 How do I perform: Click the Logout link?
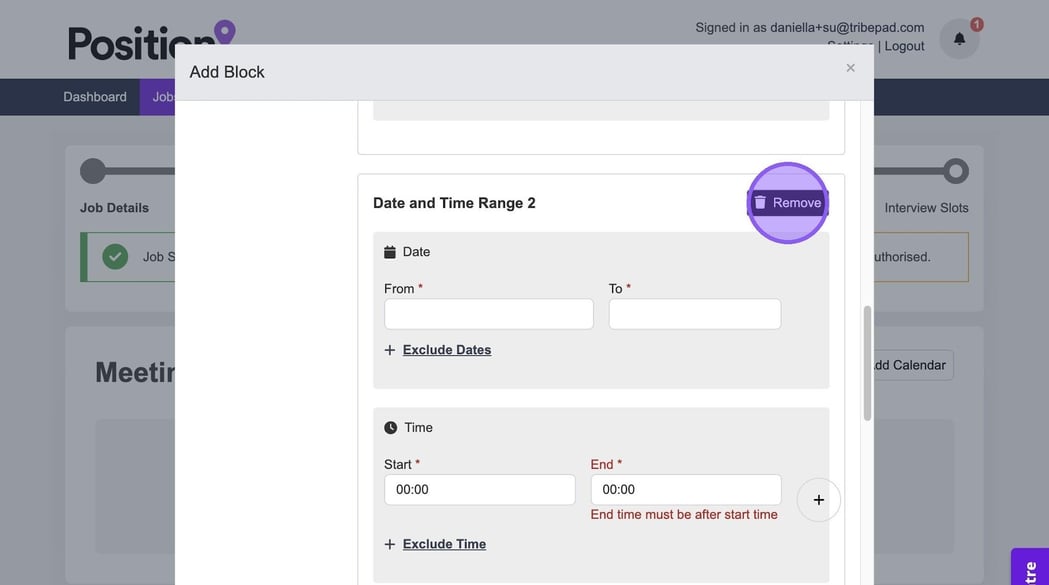tap(904, 46)
